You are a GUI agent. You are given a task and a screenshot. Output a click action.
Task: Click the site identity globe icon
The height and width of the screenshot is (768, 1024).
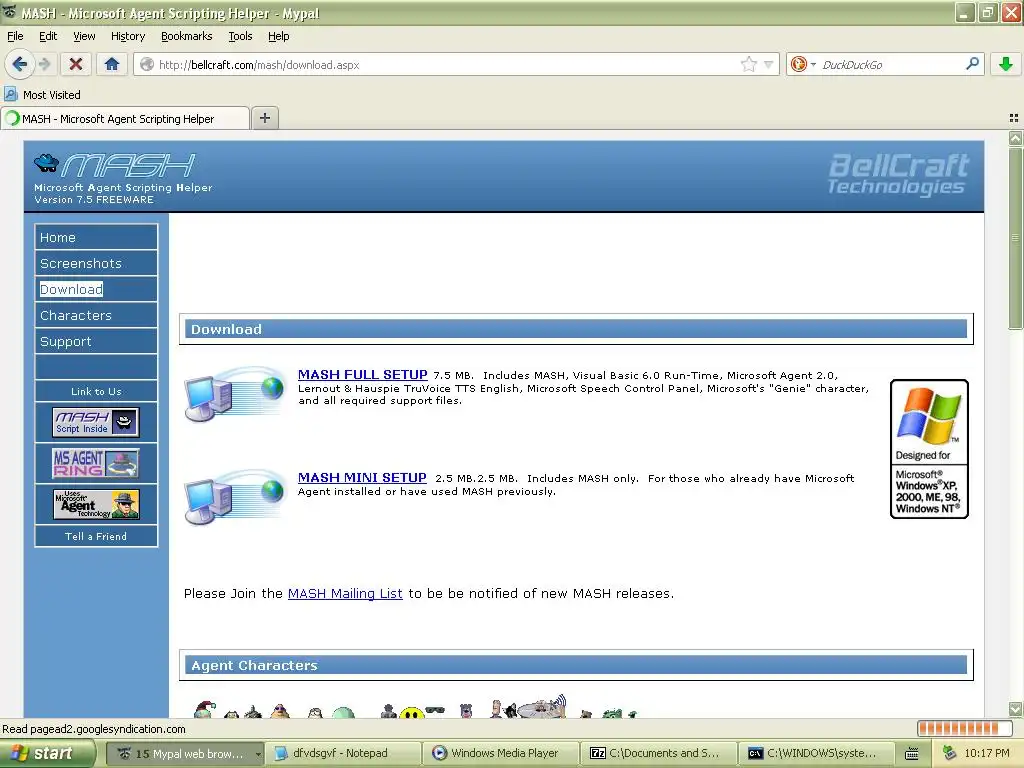(x=148, y=64)
